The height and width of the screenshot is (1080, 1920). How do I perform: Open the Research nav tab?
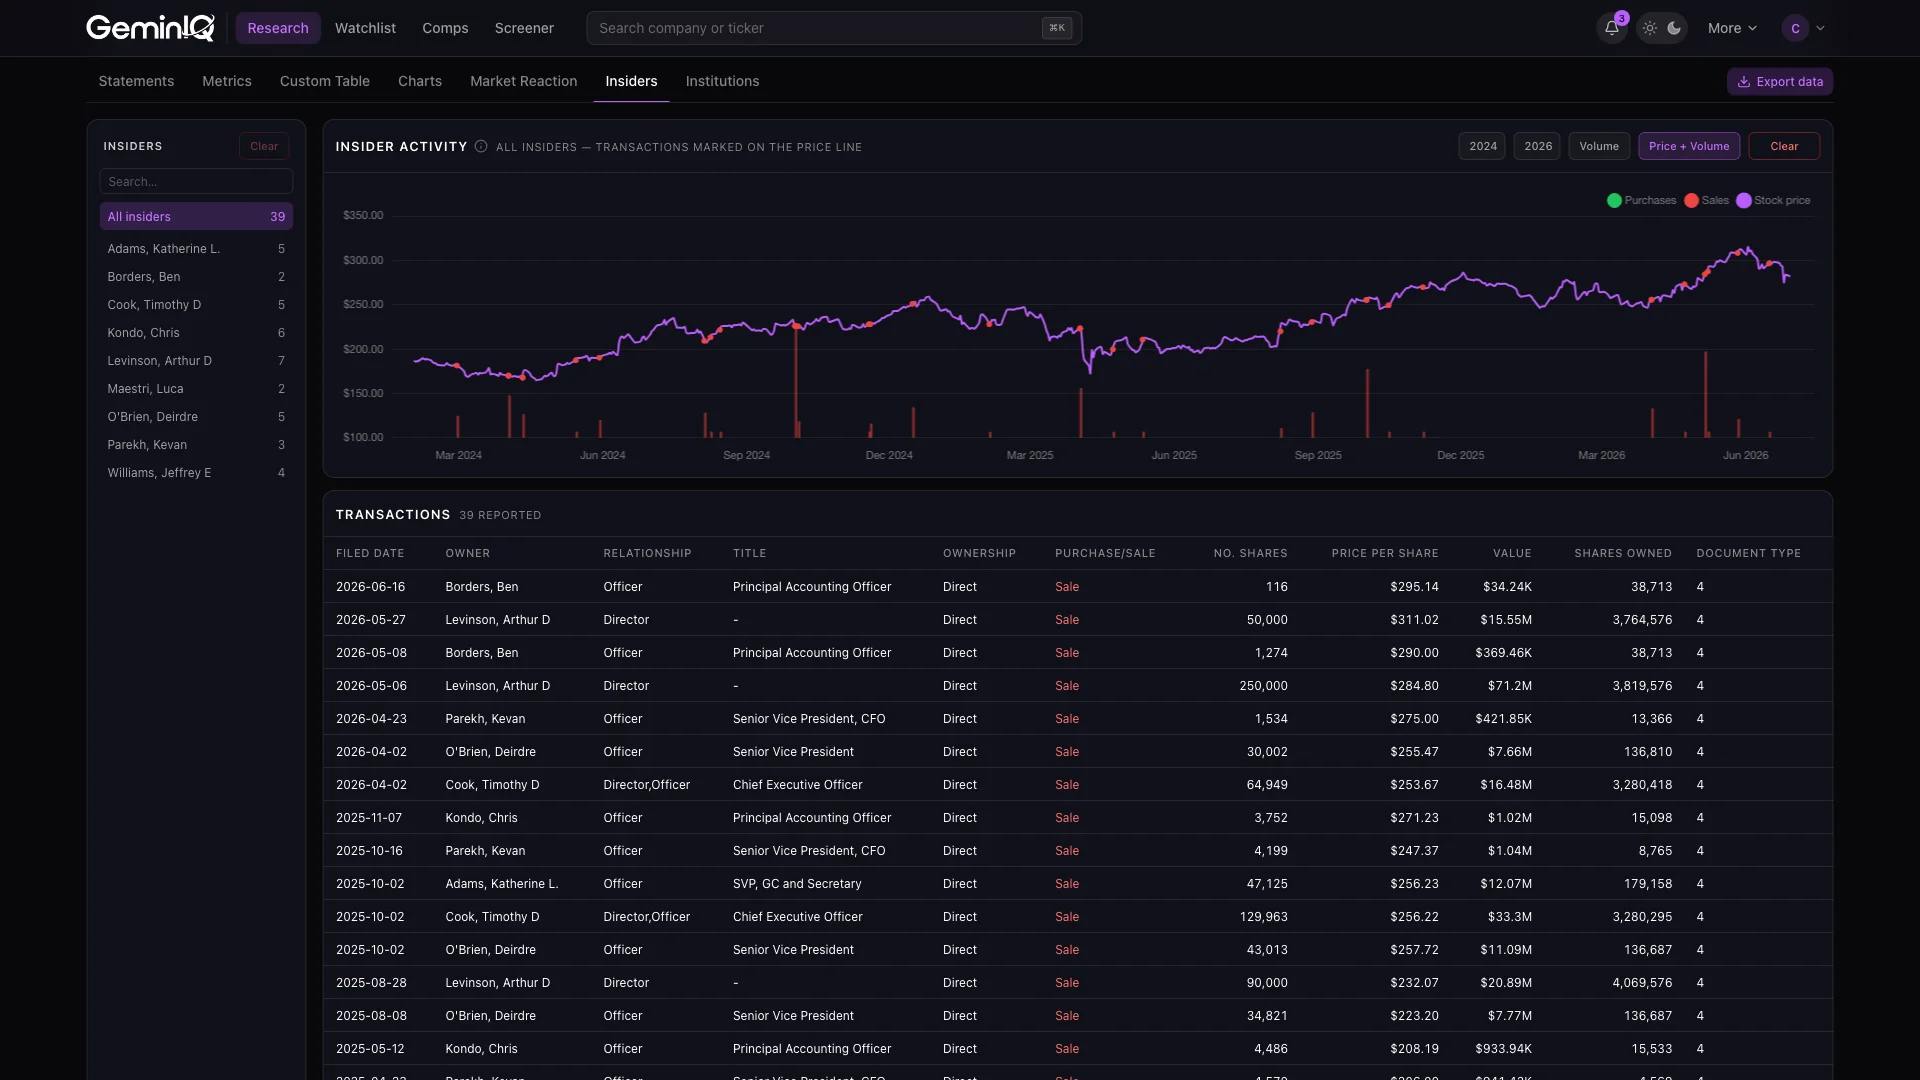(x=278, y=28)
